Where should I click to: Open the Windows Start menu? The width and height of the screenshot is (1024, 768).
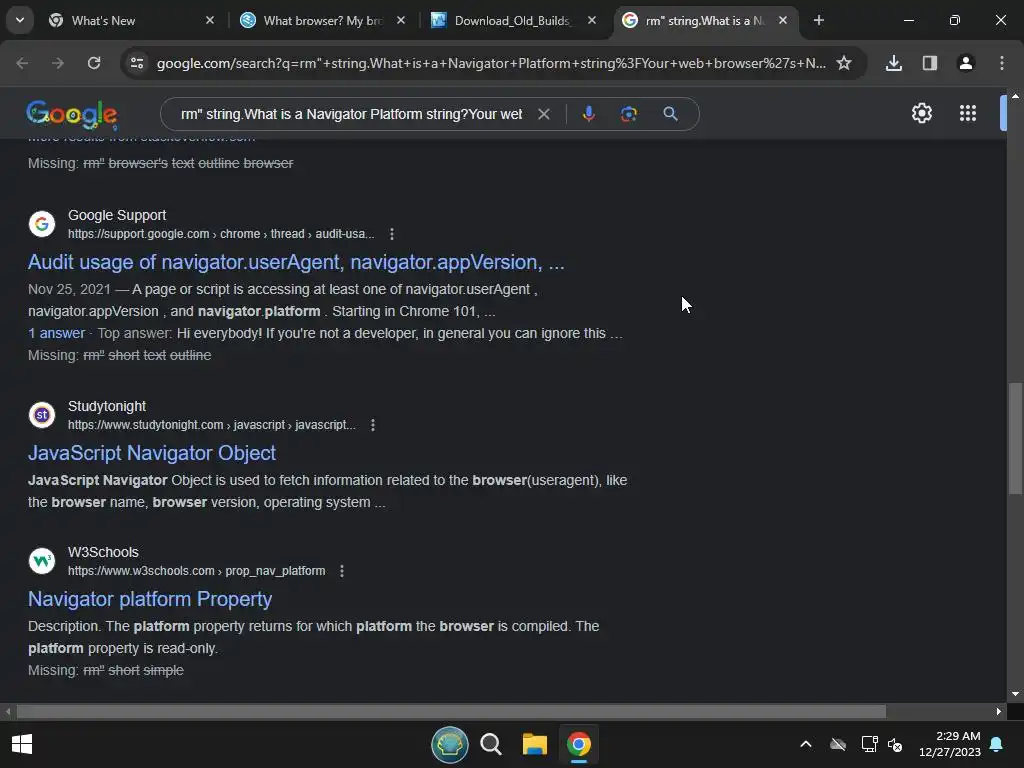pos(22,744)
